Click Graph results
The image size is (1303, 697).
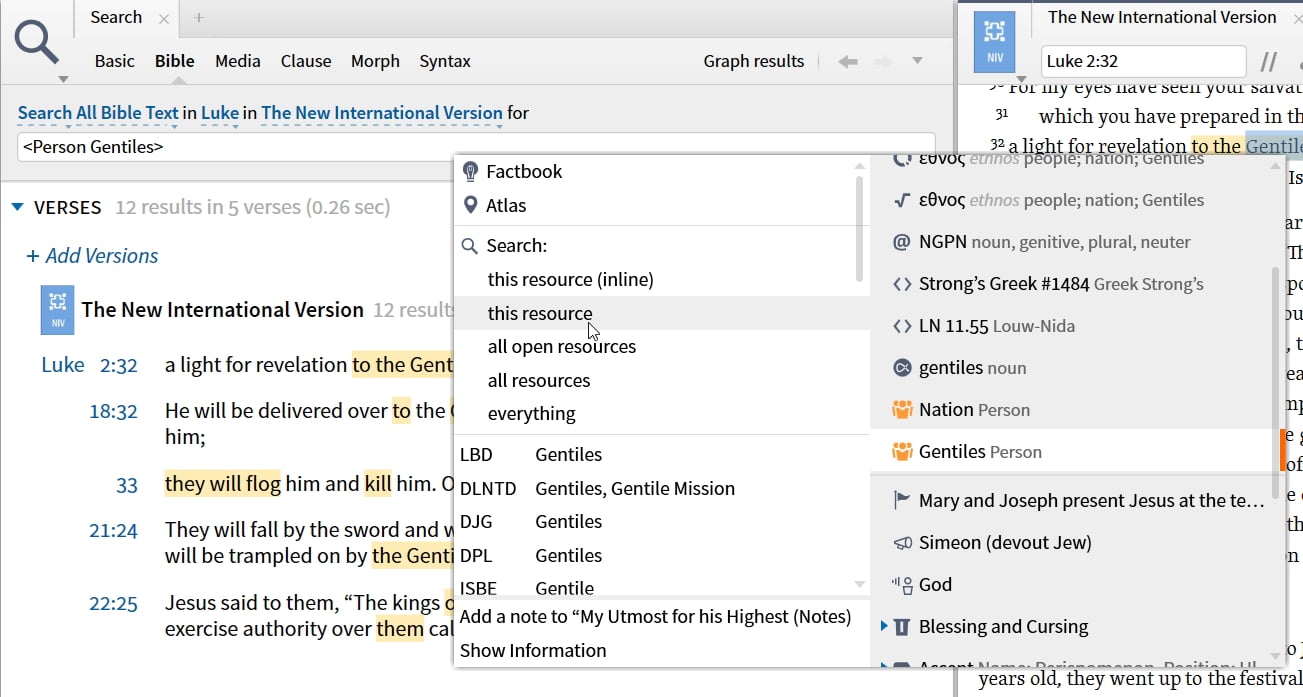(x=753, y=62)
